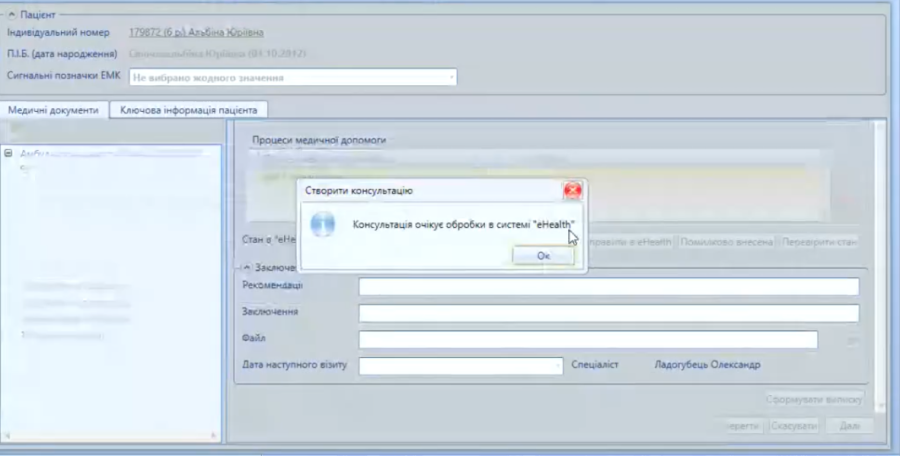
Task: Click right arrow of tree horizontal scrollbar
Action: (214, 436)
